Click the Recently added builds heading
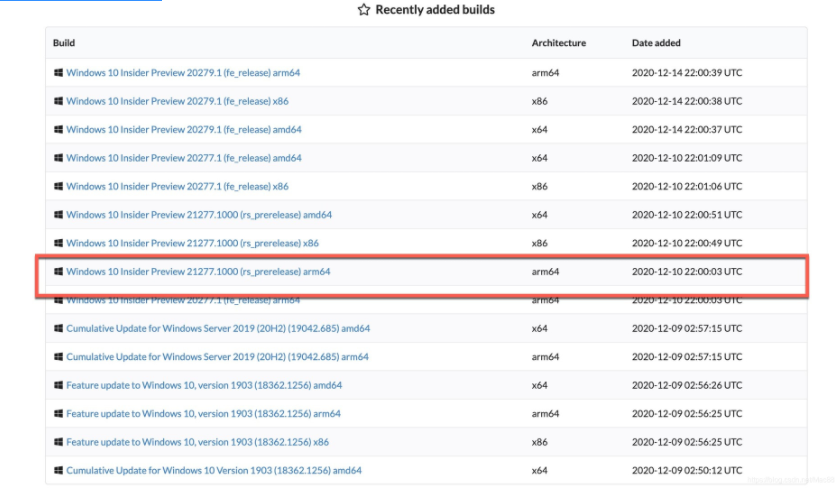The image size is (835, 490). [x=435, y=10]
